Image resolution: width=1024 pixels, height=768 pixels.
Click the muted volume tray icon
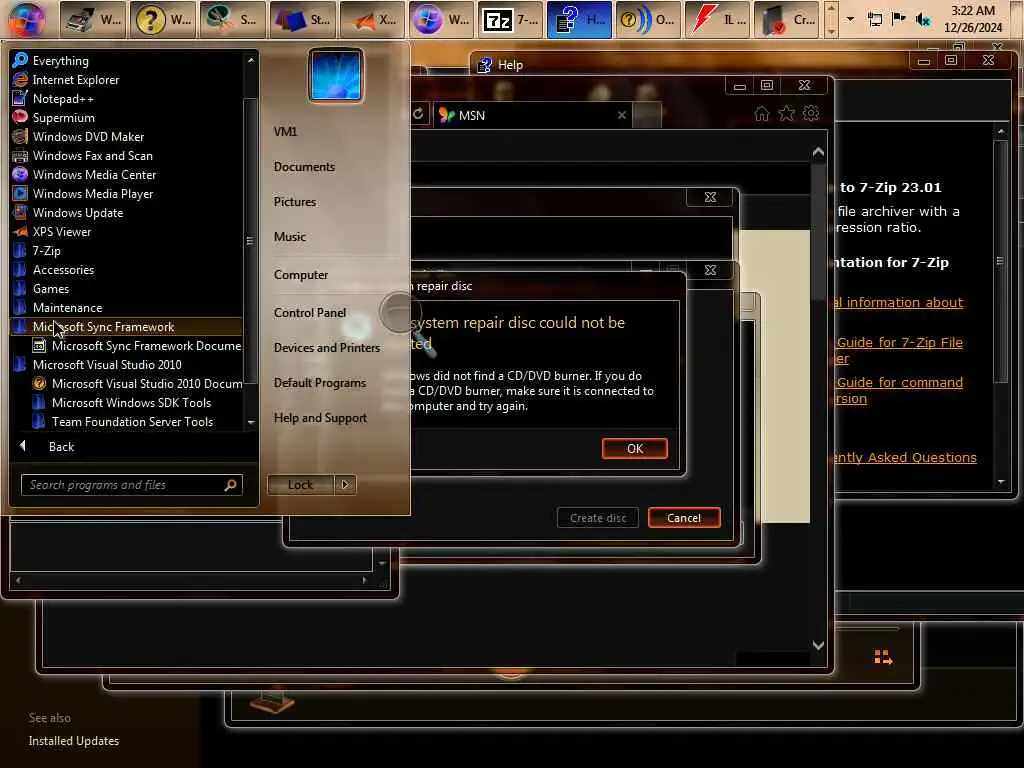[x=923, y=20]
